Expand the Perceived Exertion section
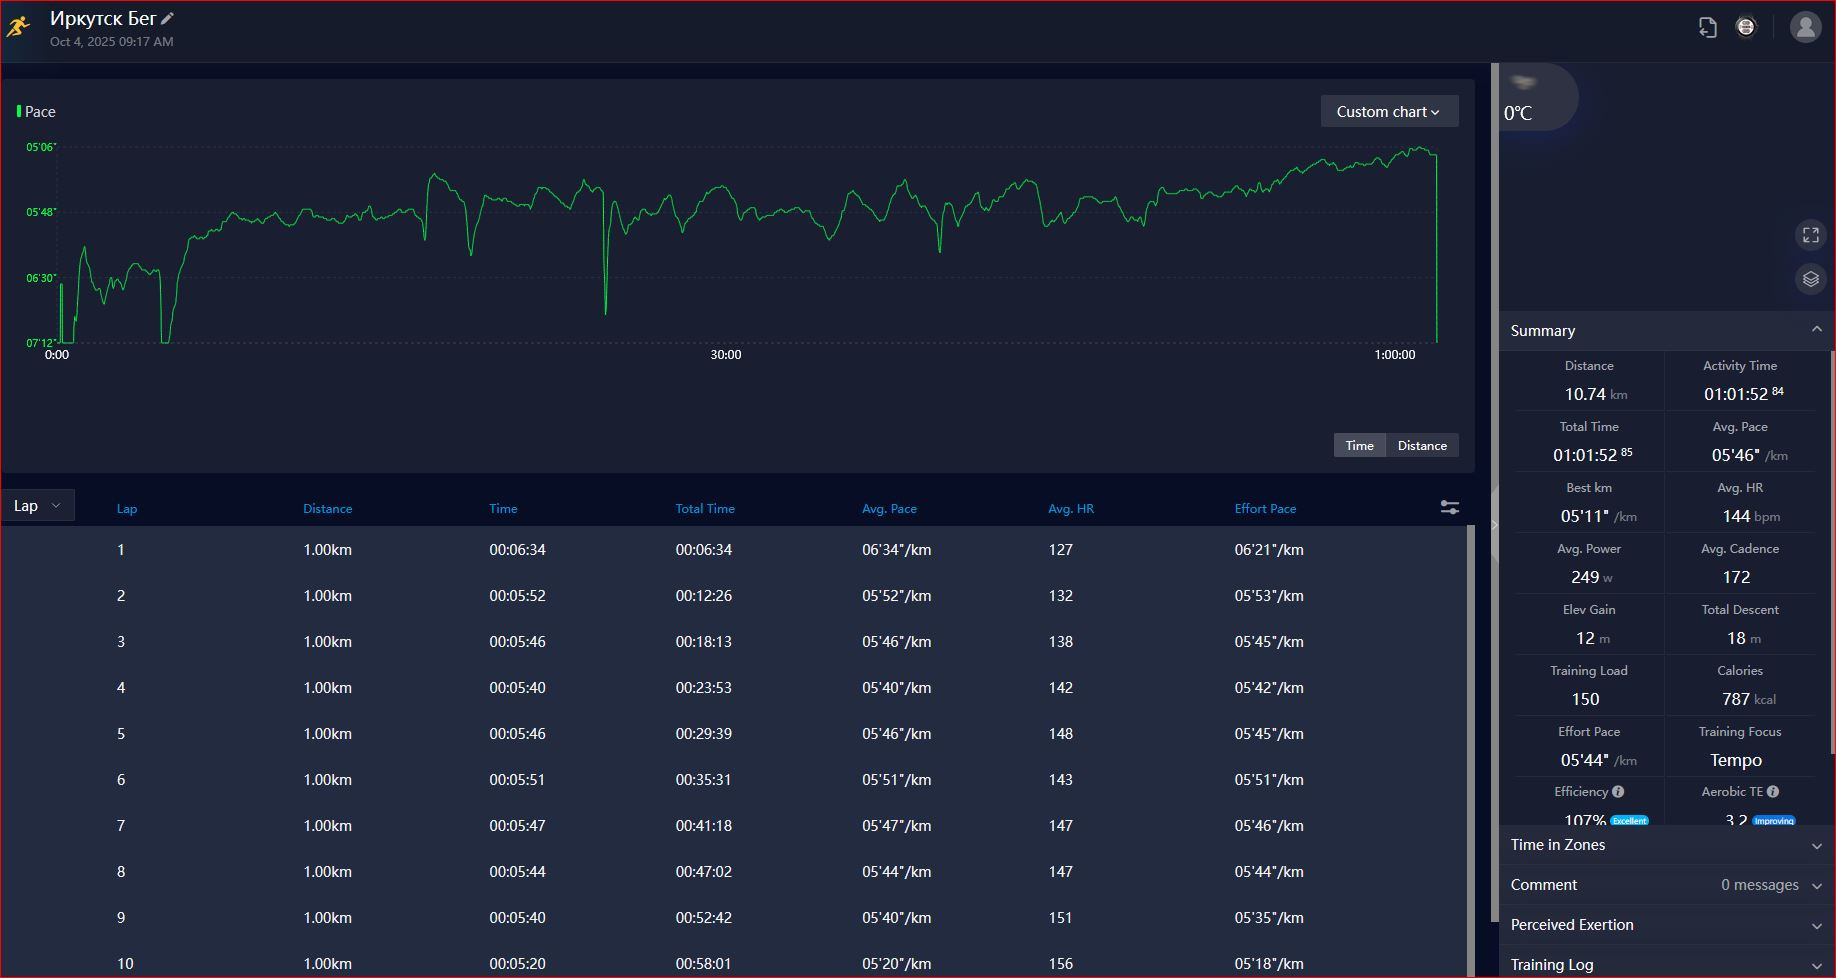Screen dimensions: 1836x978 click(x=1666, y=925)
